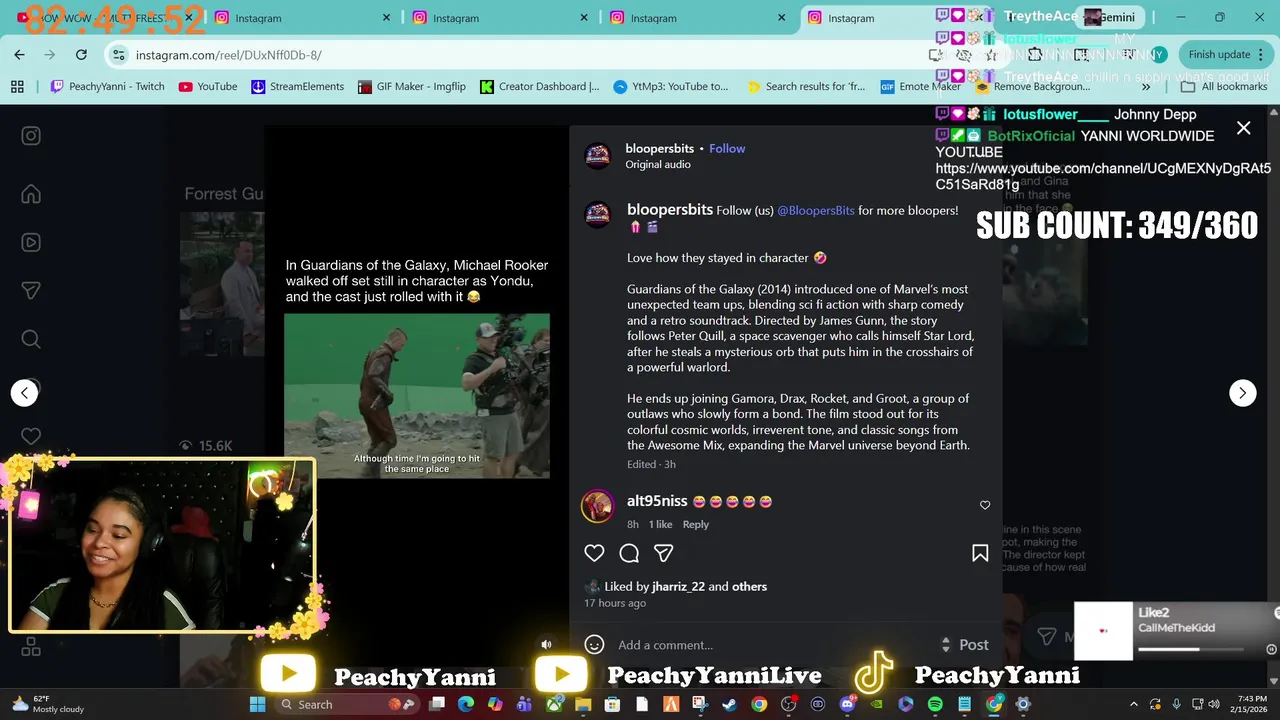Image resolution: width=1280 pixels, height=720 pixels.
Task: Close the reel overlay with the X
Action: click(x=1243, y=128)
